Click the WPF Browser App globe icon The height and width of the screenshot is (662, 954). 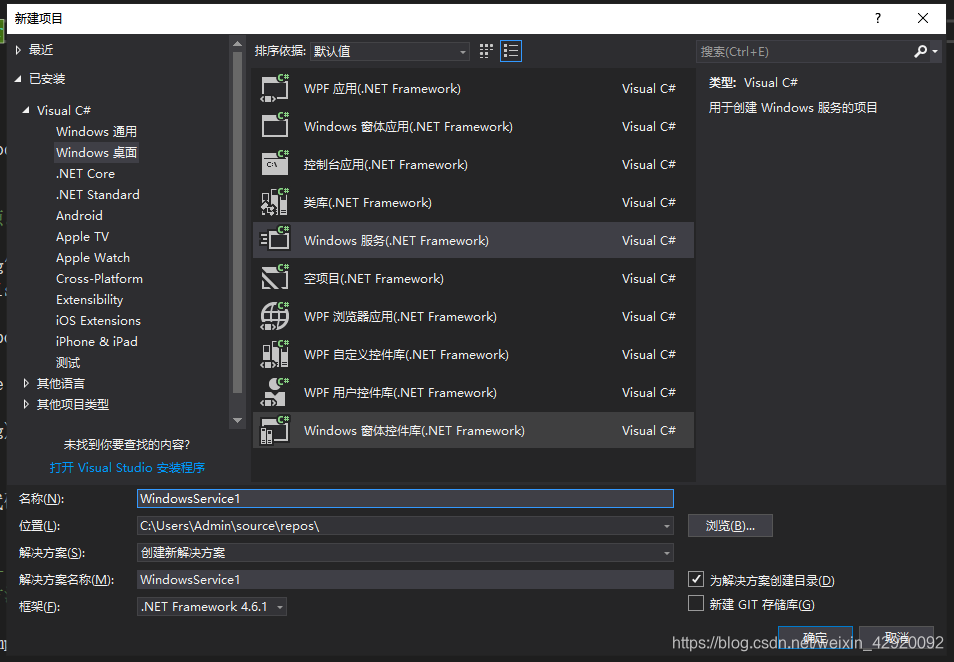click(x=275, y=316)
